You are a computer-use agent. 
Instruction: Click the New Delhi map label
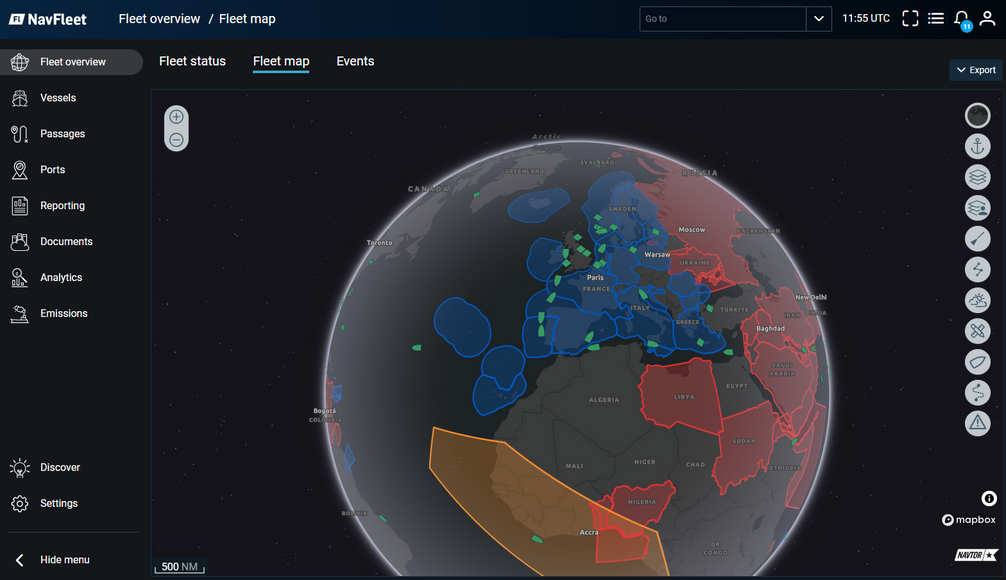coord(811,298)
